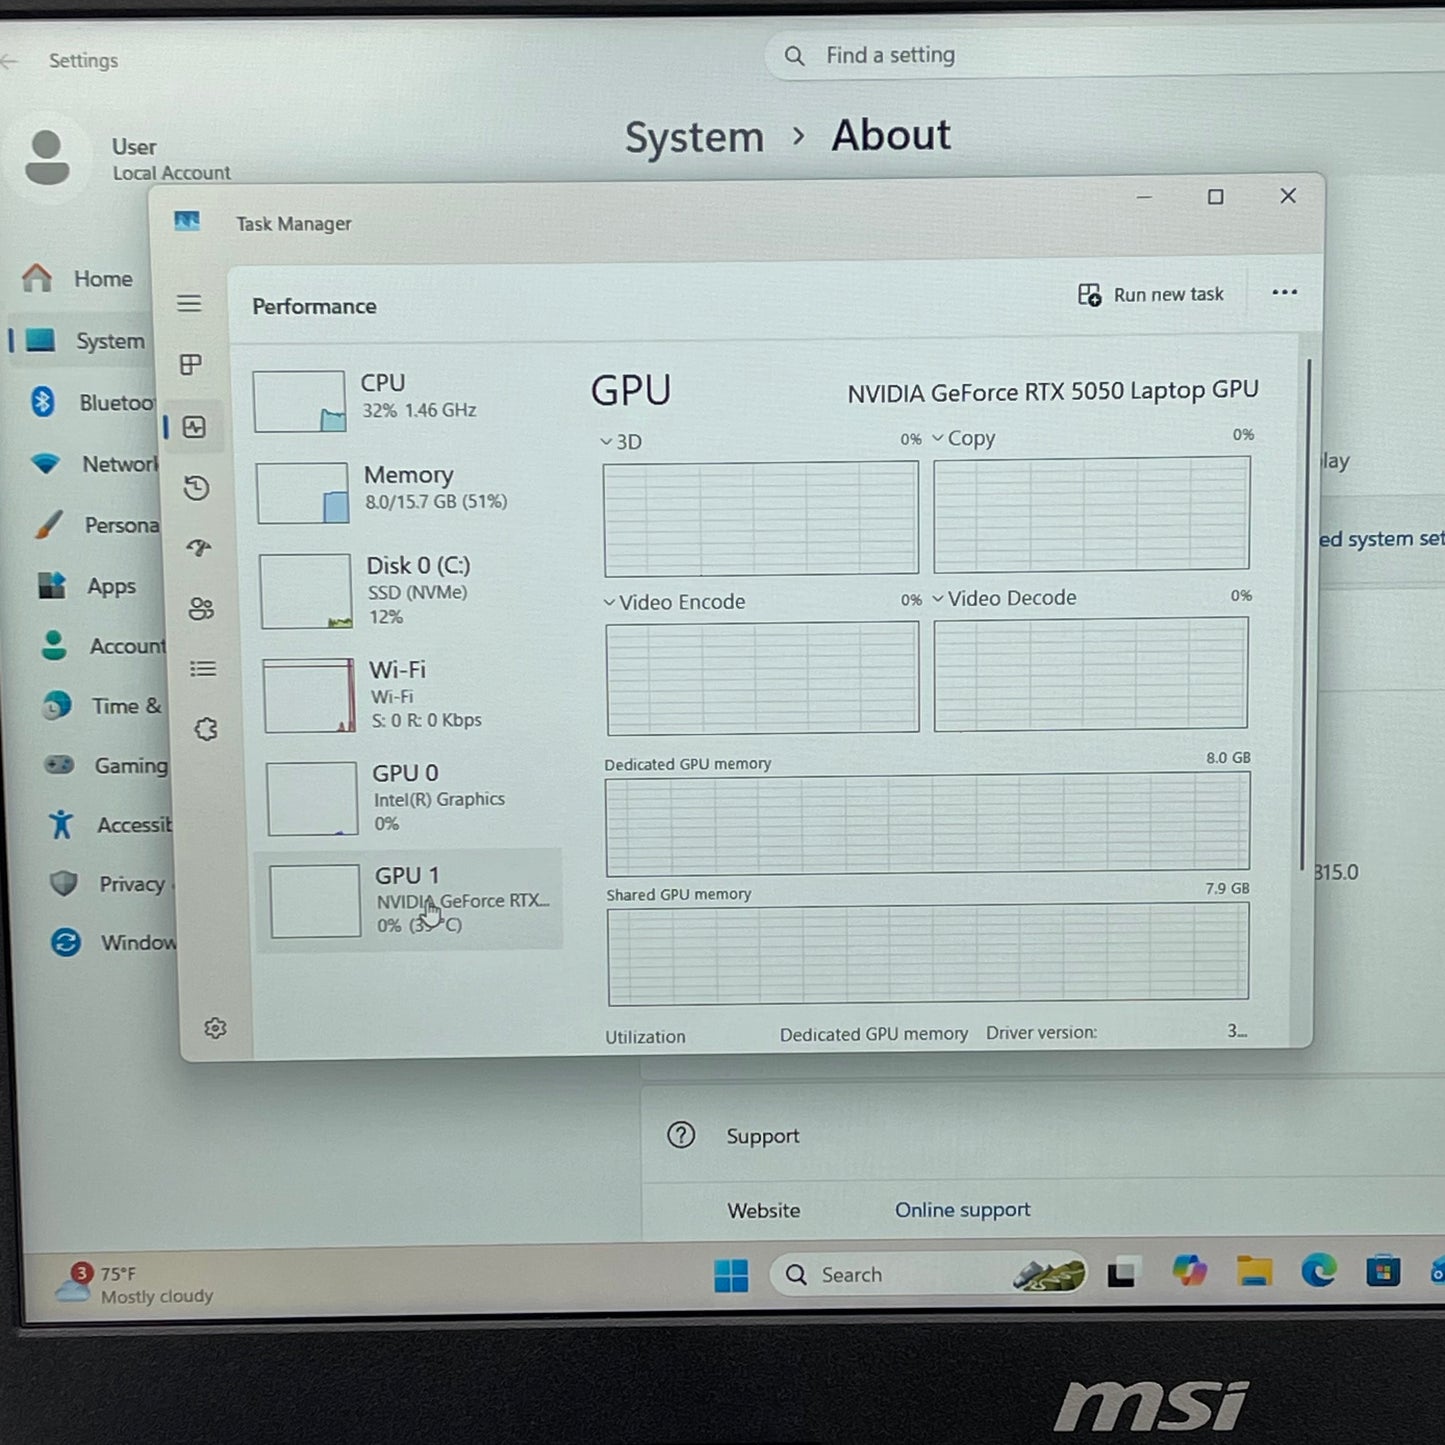Click the search magnifier in Settings
The height and width of the screenshot is (1445, 1445).
click(x=794, y=56)
